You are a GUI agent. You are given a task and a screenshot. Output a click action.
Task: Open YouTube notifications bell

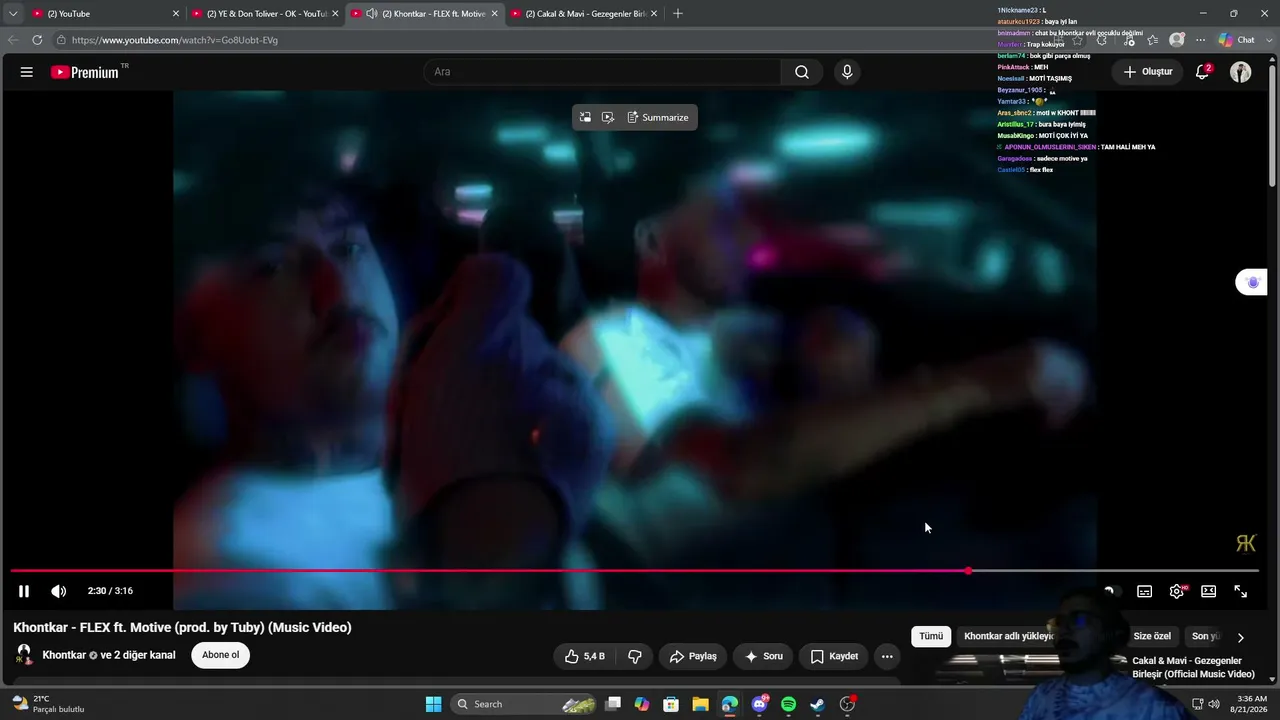(x=1203, y=72)
